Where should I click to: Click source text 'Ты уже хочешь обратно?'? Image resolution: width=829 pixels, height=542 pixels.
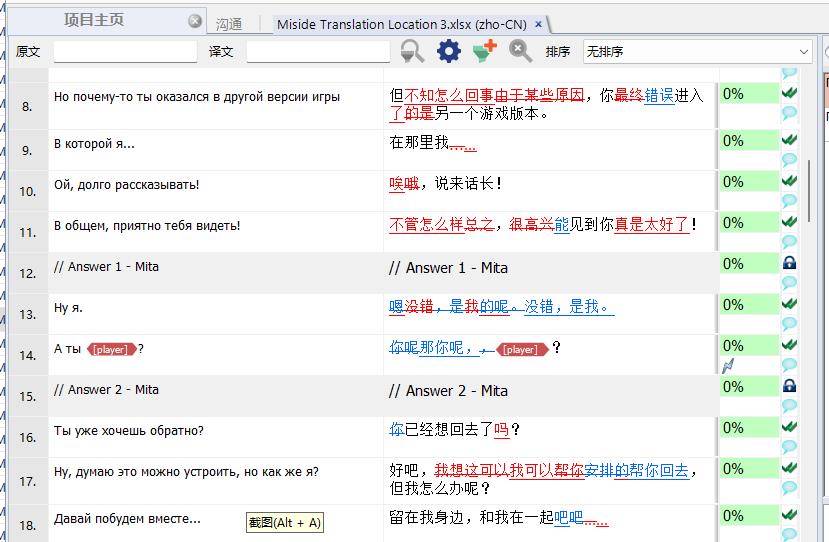tap(128, 431)
